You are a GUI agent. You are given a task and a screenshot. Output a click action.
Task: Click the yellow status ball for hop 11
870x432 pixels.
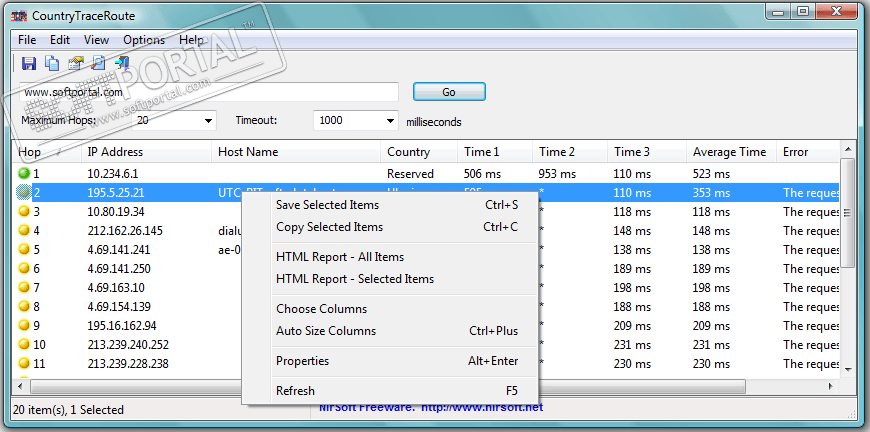(24, 363)
